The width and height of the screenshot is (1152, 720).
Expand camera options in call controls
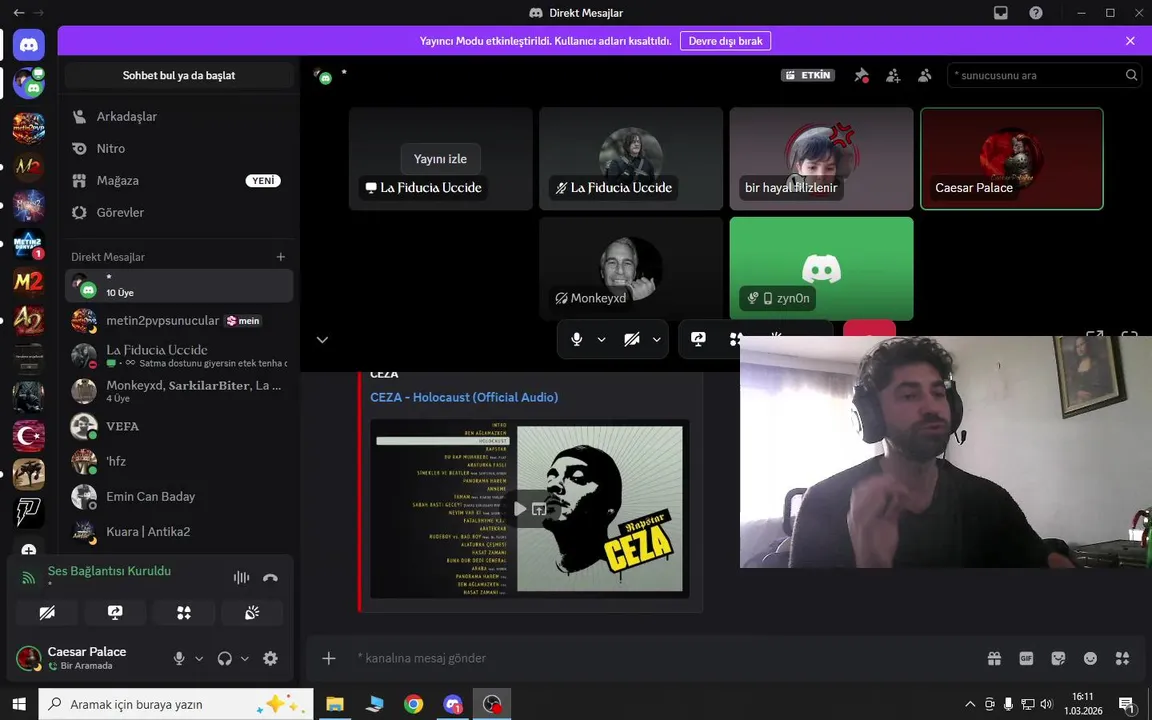(657, 339)
